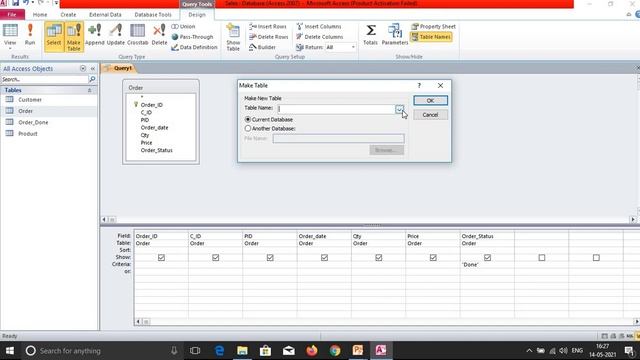Uncheck Show for PID column
The height and width of the screenshot is (360, 640).
270,258
